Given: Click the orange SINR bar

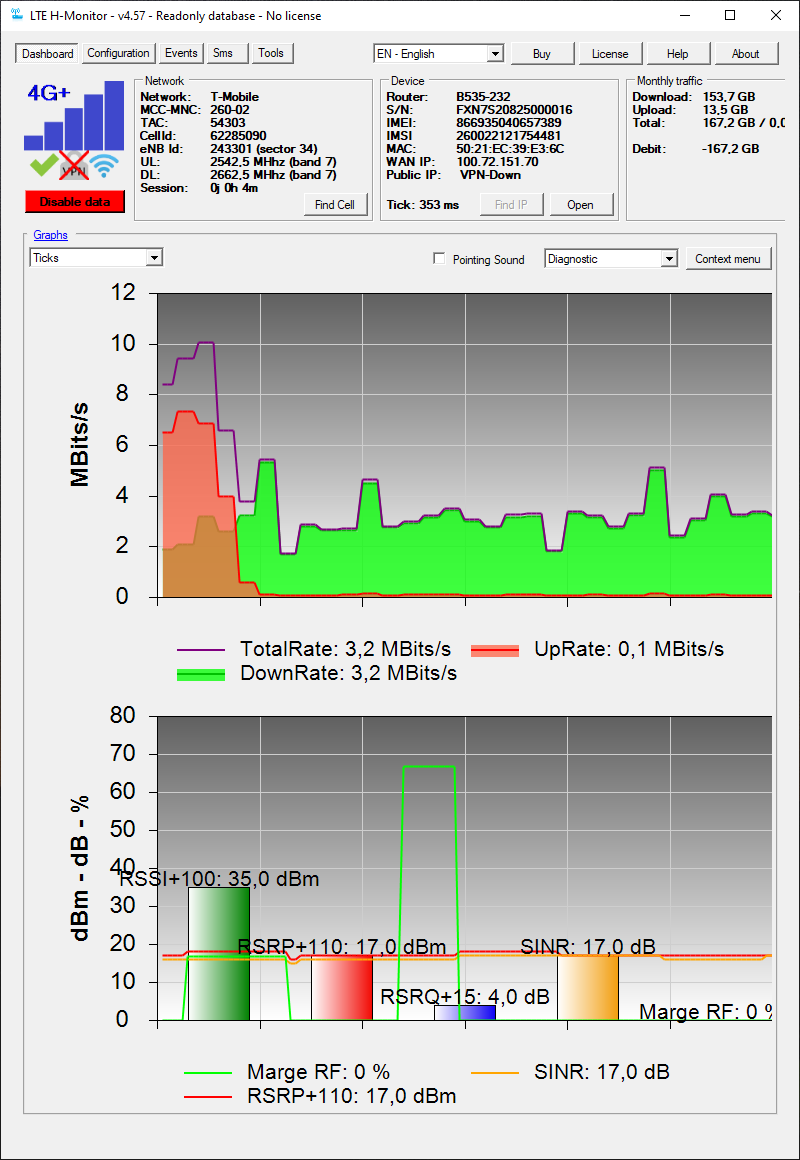Looking at the screenshot, I should (588, 988).
